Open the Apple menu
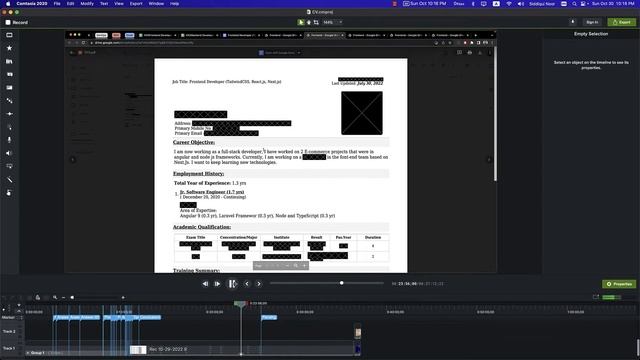Image resolution: width=640 pixels, height=360 pixels. (x=7, y=4)
